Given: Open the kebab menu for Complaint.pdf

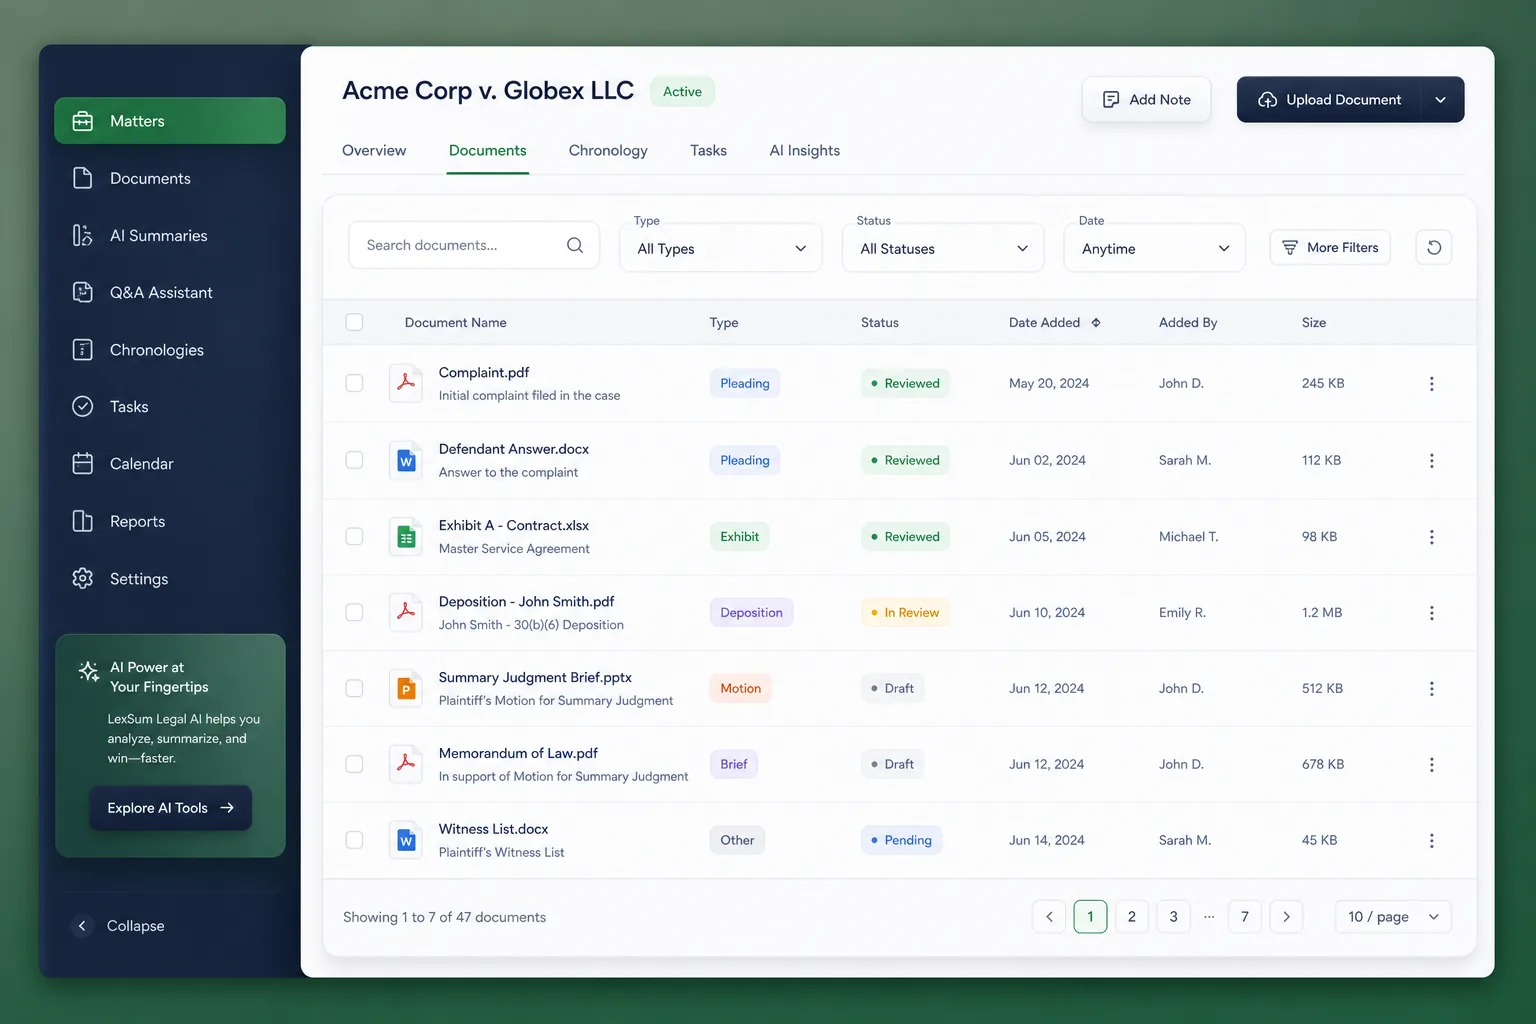Looking at the screenshot, I should coord(1431,384).
